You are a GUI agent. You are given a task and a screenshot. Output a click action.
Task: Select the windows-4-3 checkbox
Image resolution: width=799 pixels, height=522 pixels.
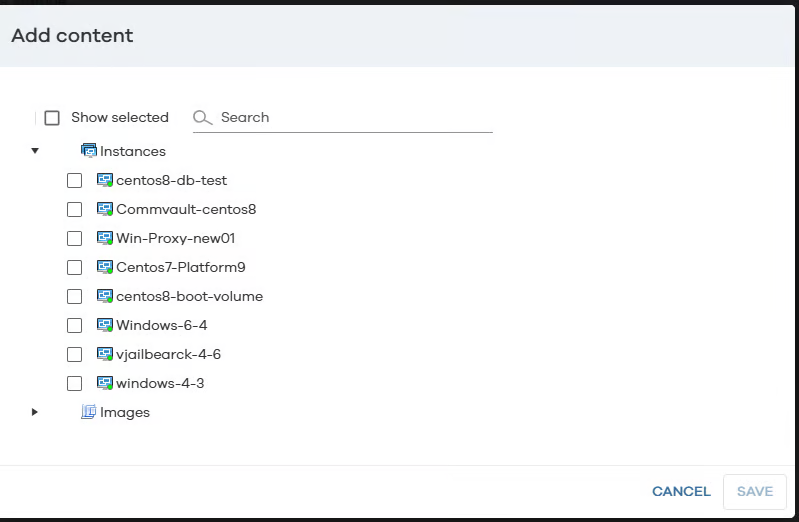click(74, 383)
